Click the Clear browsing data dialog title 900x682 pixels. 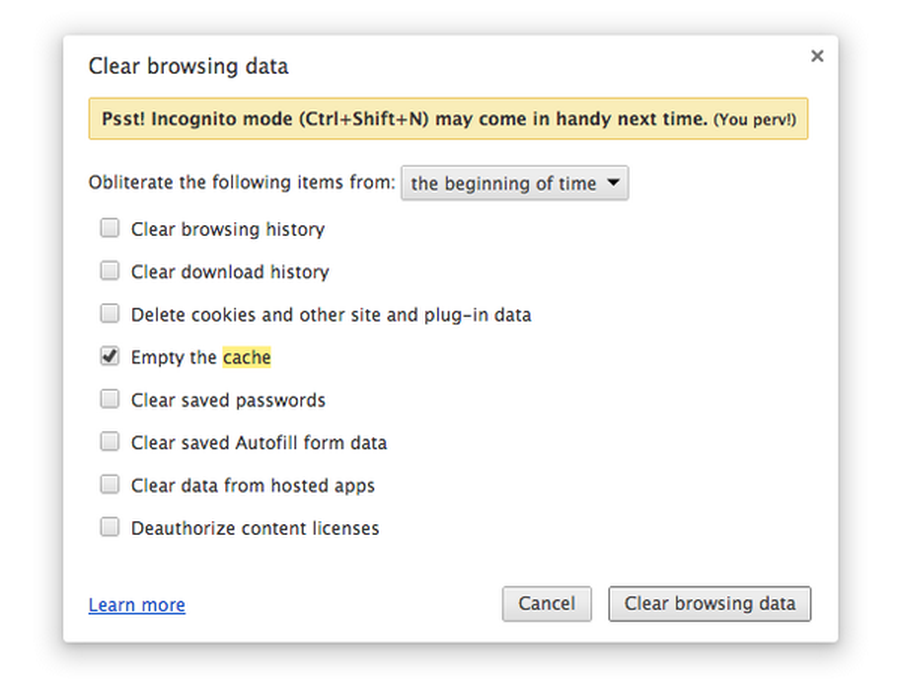188,67
